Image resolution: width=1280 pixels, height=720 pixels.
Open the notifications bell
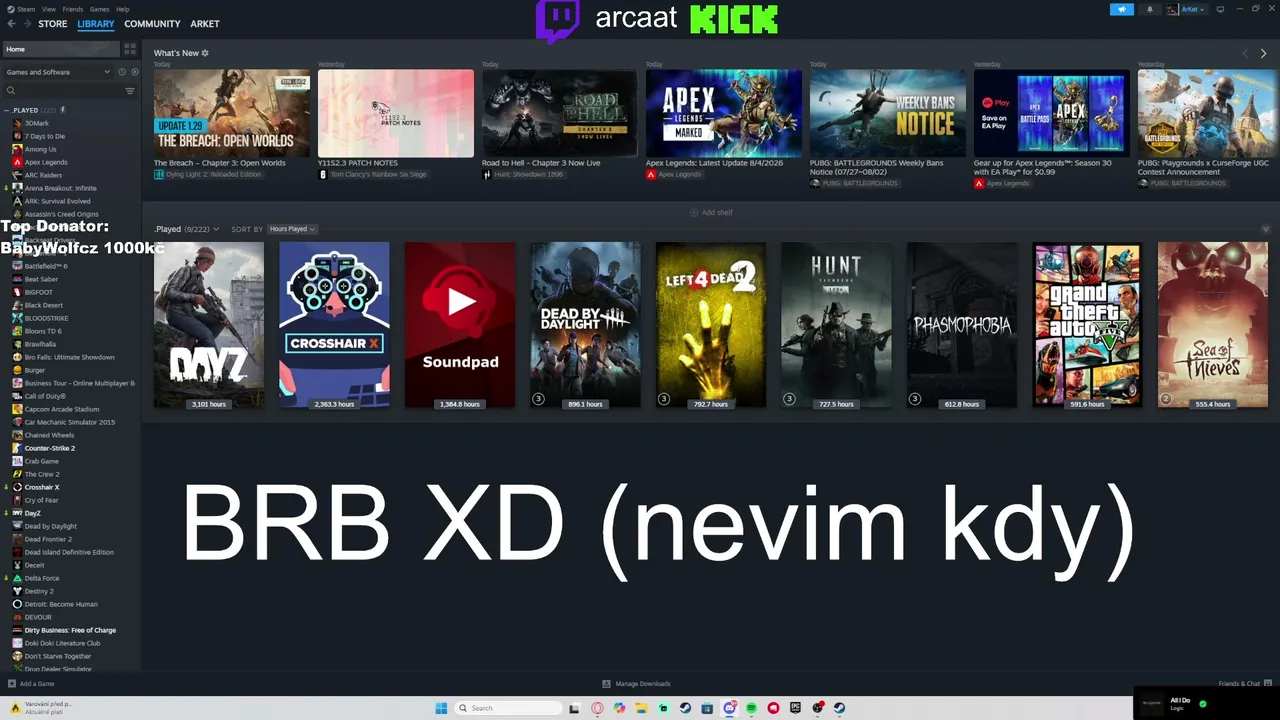pyautogui.click(x=1149, y=9)
